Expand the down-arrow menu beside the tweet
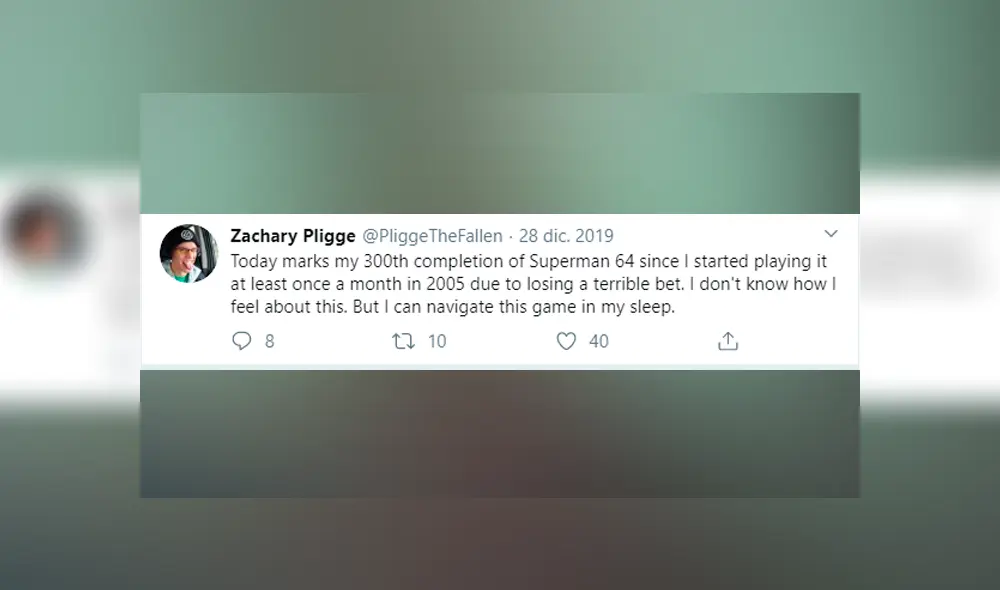This screenshot has width=1000, height=590. click(x=831, y=234)
